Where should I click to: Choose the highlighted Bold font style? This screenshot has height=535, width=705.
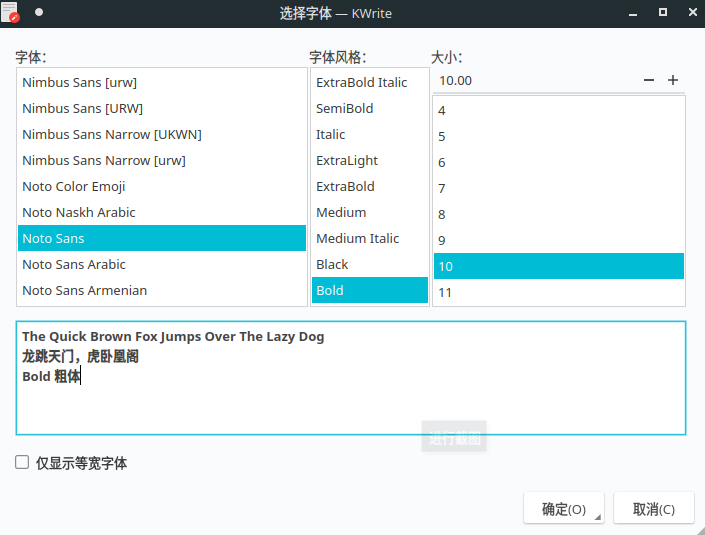(x=370, y=290)
